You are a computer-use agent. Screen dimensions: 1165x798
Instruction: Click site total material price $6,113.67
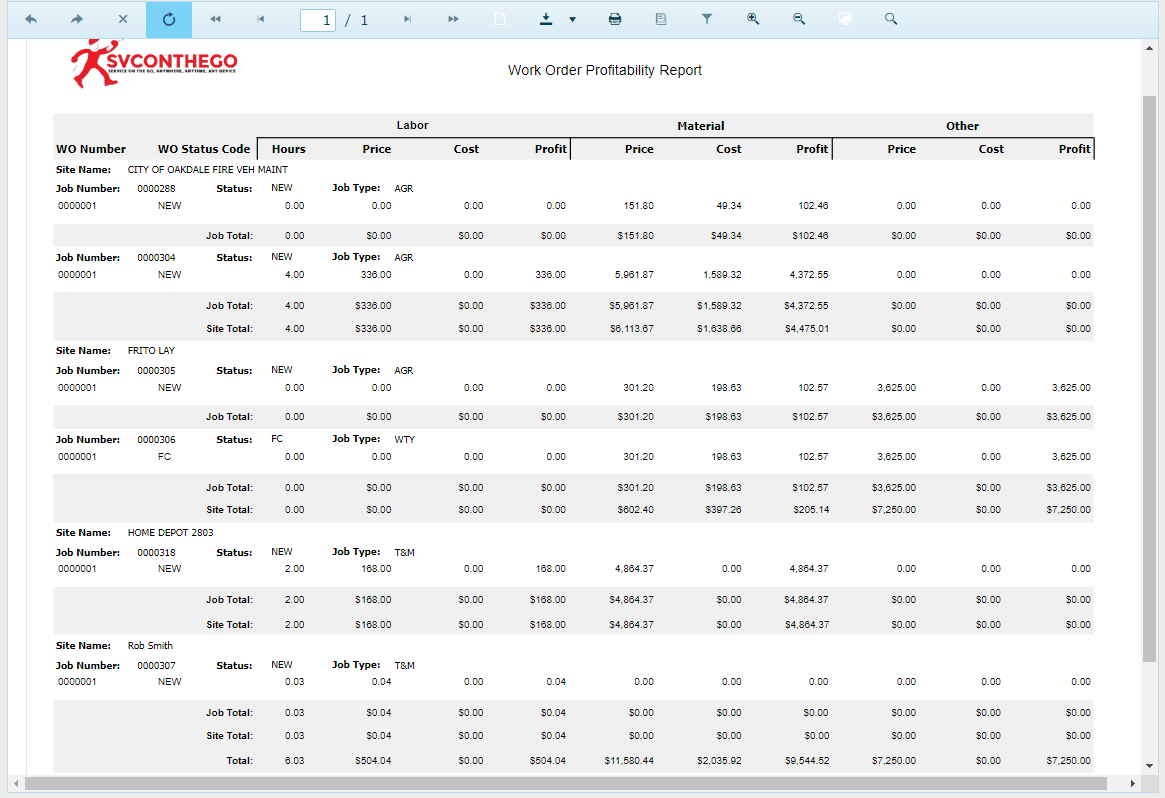632,328
